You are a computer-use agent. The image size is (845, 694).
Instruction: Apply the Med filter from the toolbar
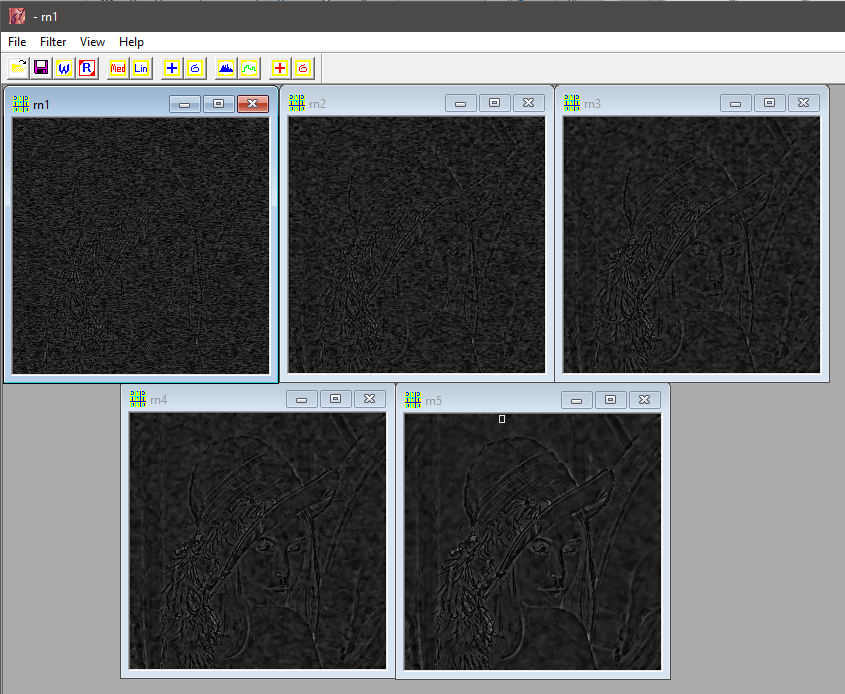click(118, 68)
